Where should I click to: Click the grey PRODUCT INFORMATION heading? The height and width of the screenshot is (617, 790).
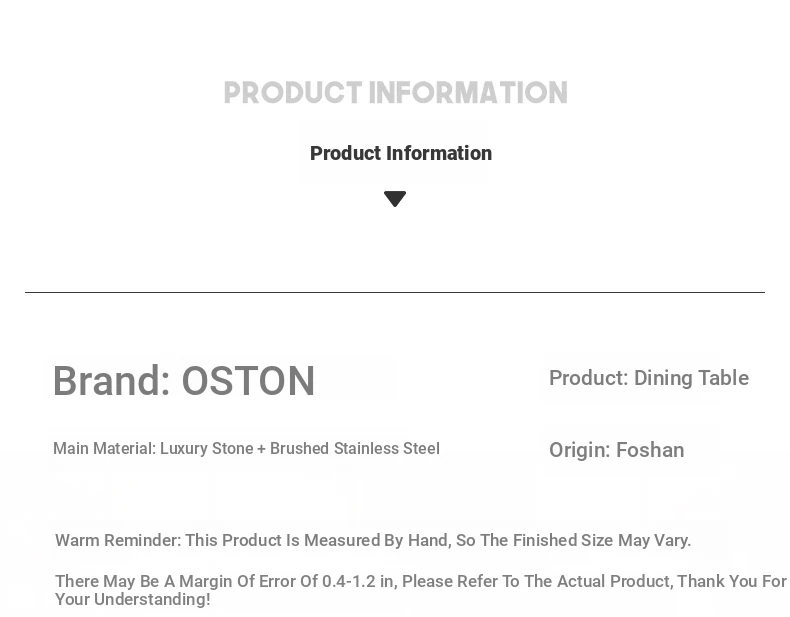pyautogui.click(x=395, y=93)
